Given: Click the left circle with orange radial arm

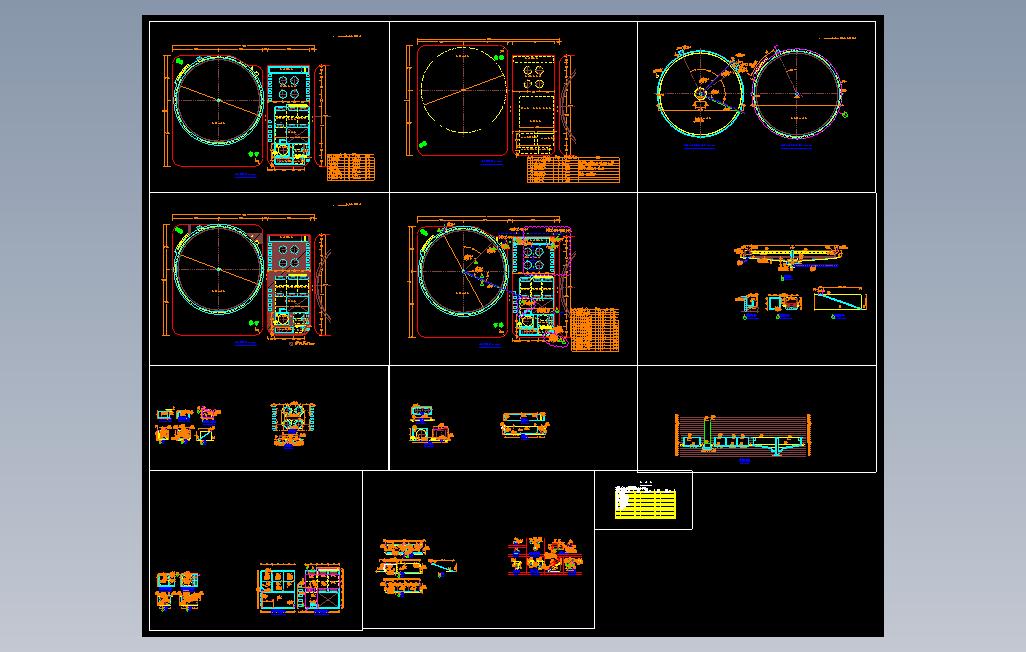Looking at the screenshot, I should (700, 94).
